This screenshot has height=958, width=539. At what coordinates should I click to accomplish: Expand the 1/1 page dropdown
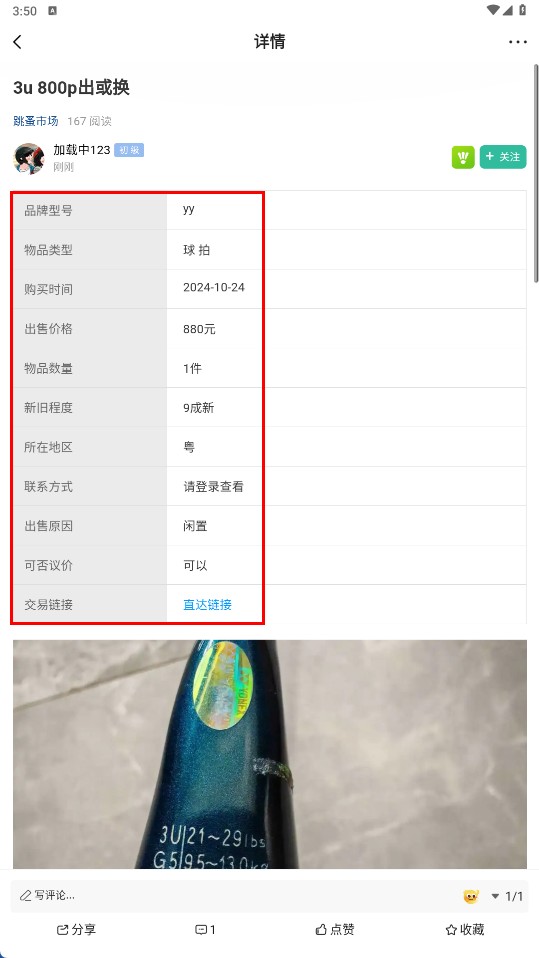(x=507, y=896)
